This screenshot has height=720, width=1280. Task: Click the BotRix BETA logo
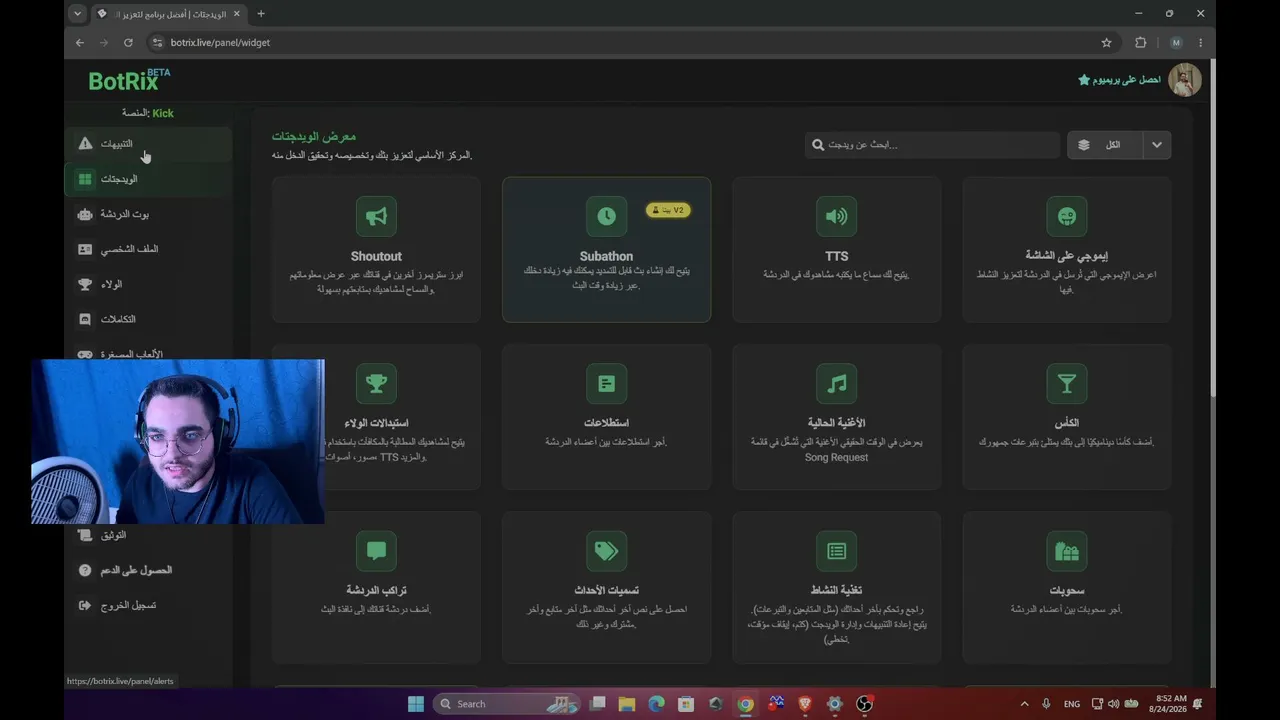click(129, 80)
